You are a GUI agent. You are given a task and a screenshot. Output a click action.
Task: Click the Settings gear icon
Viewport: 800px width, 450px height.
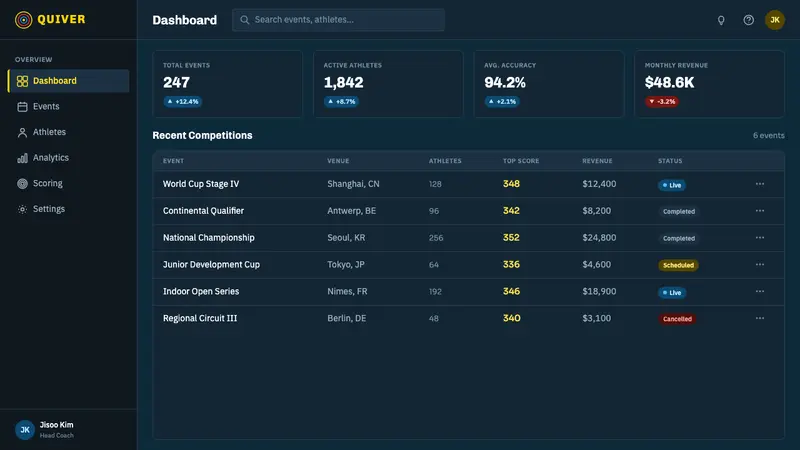point(22,209)
